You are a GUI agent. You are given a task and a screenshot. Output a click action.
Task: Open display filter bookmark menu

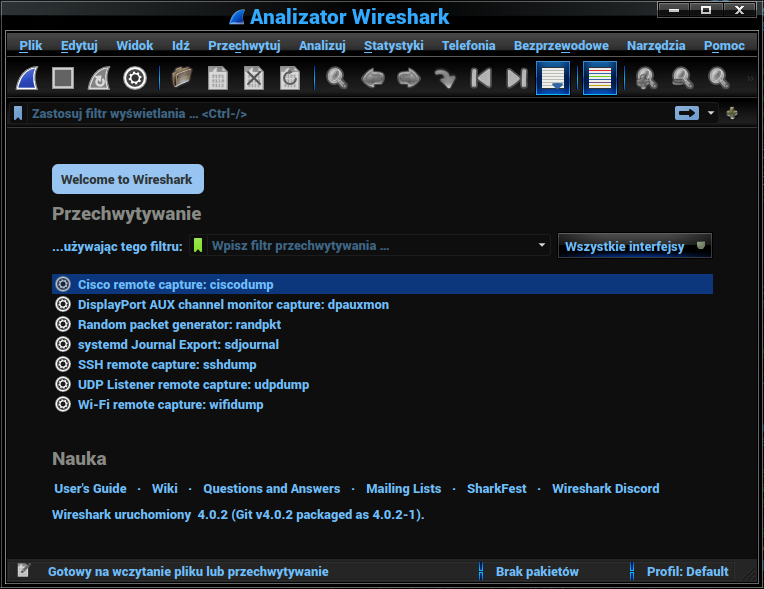(x=18, y=114)
